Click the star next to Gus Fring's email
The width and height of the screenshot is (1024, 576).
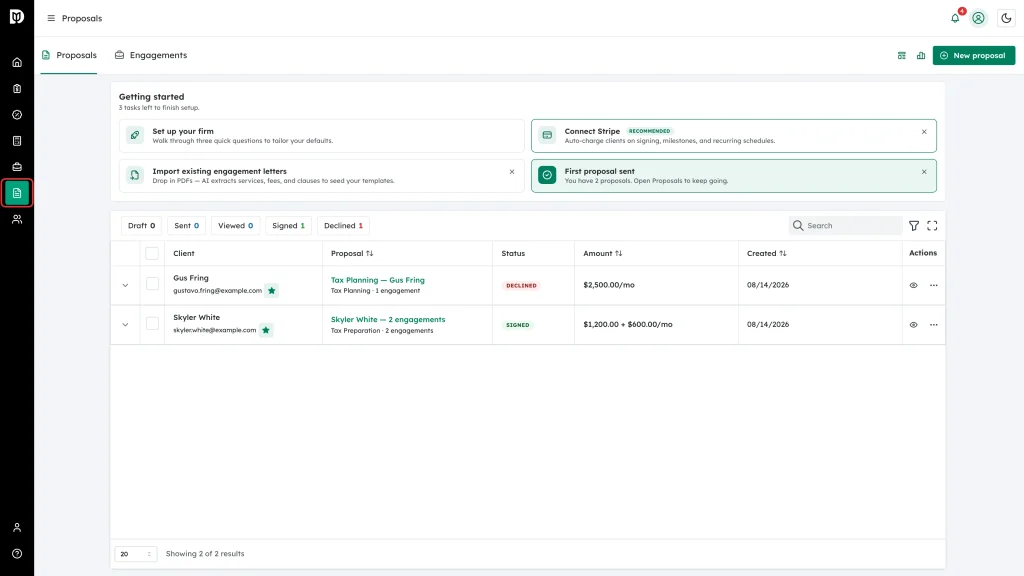point(272,291)
